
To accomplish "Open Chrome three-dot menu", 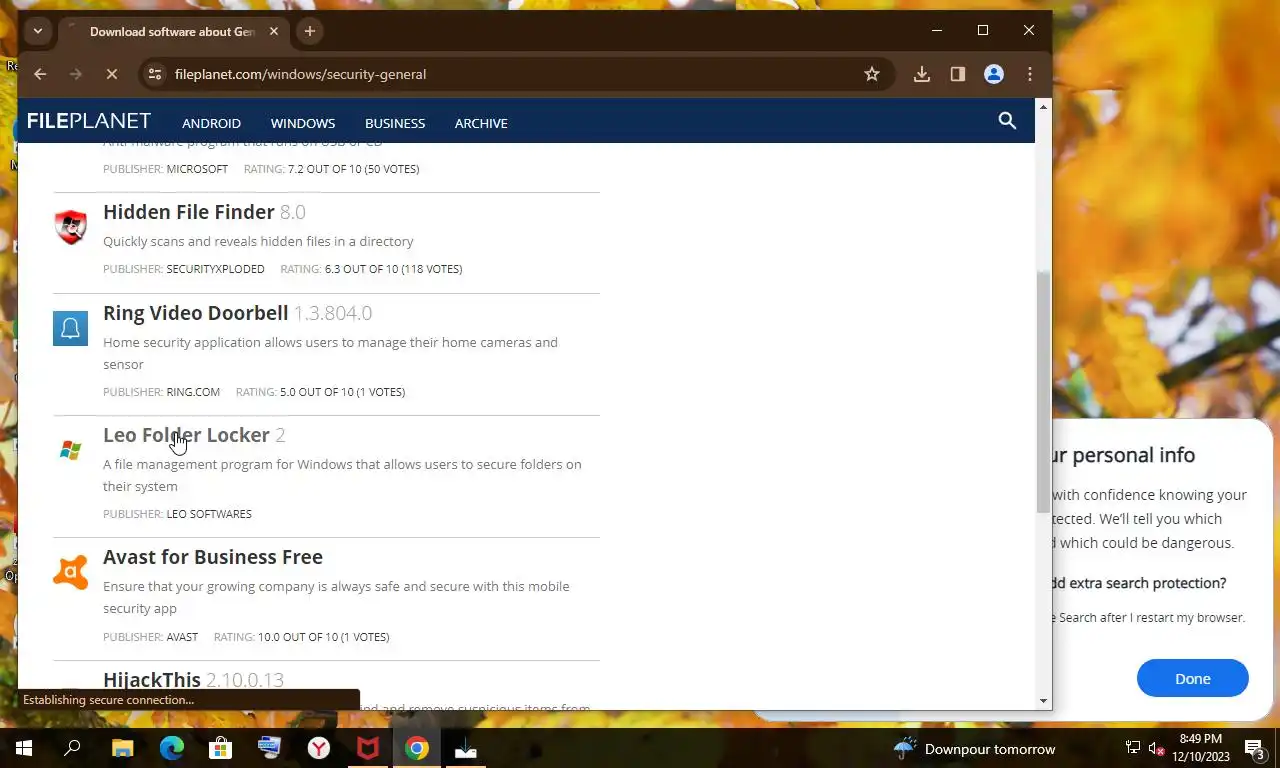I will click(1030, 74).
